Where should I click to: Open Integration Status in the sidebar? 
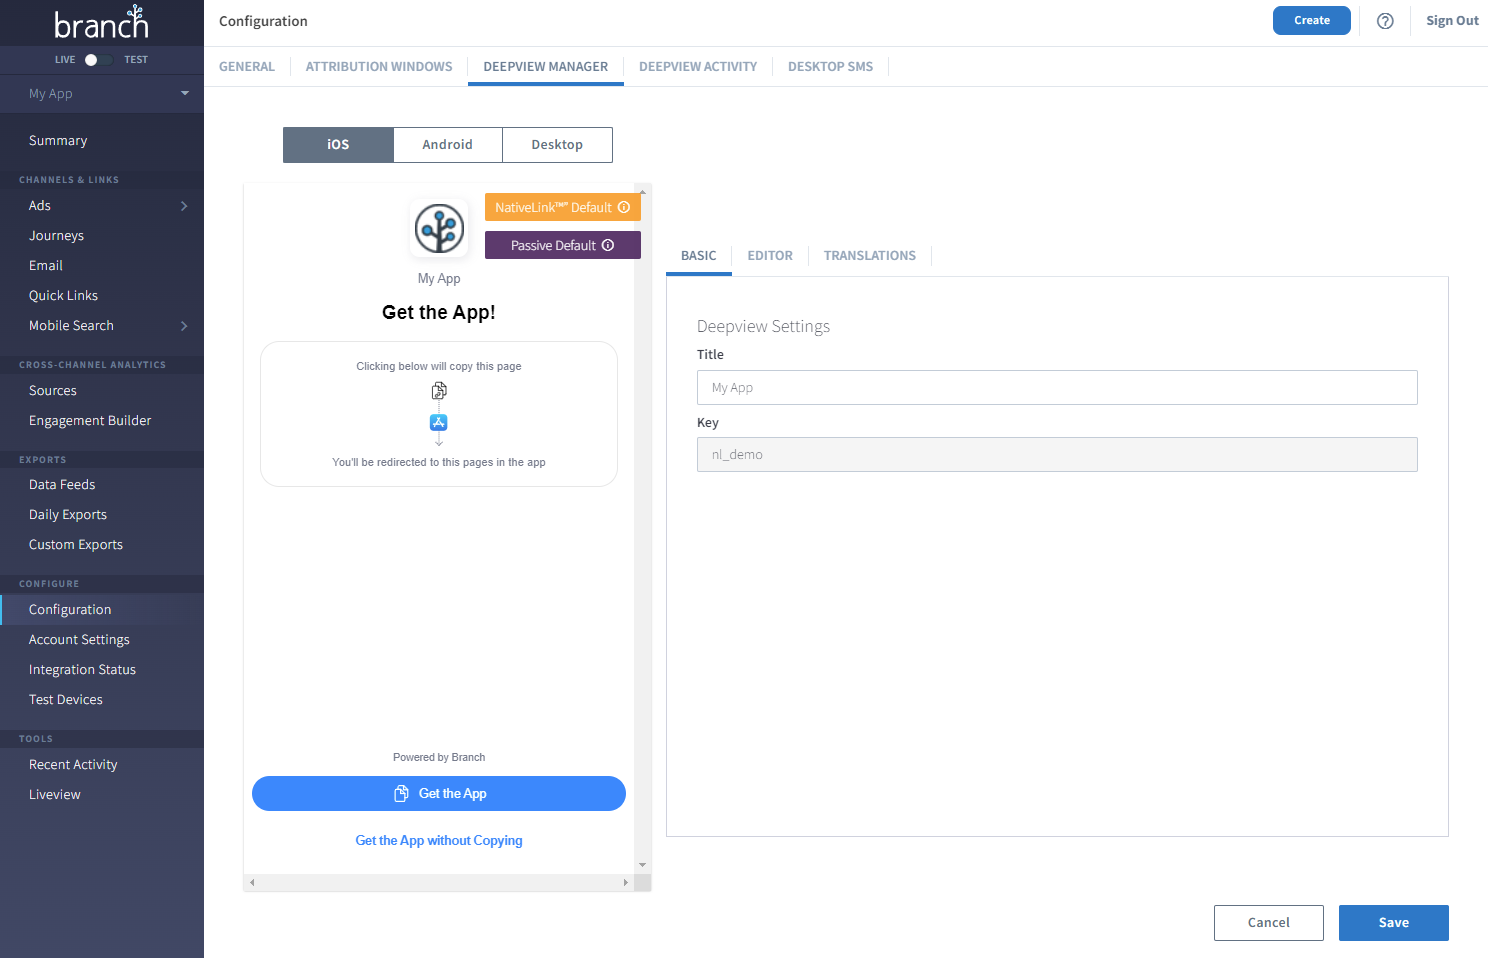(82, 670)
